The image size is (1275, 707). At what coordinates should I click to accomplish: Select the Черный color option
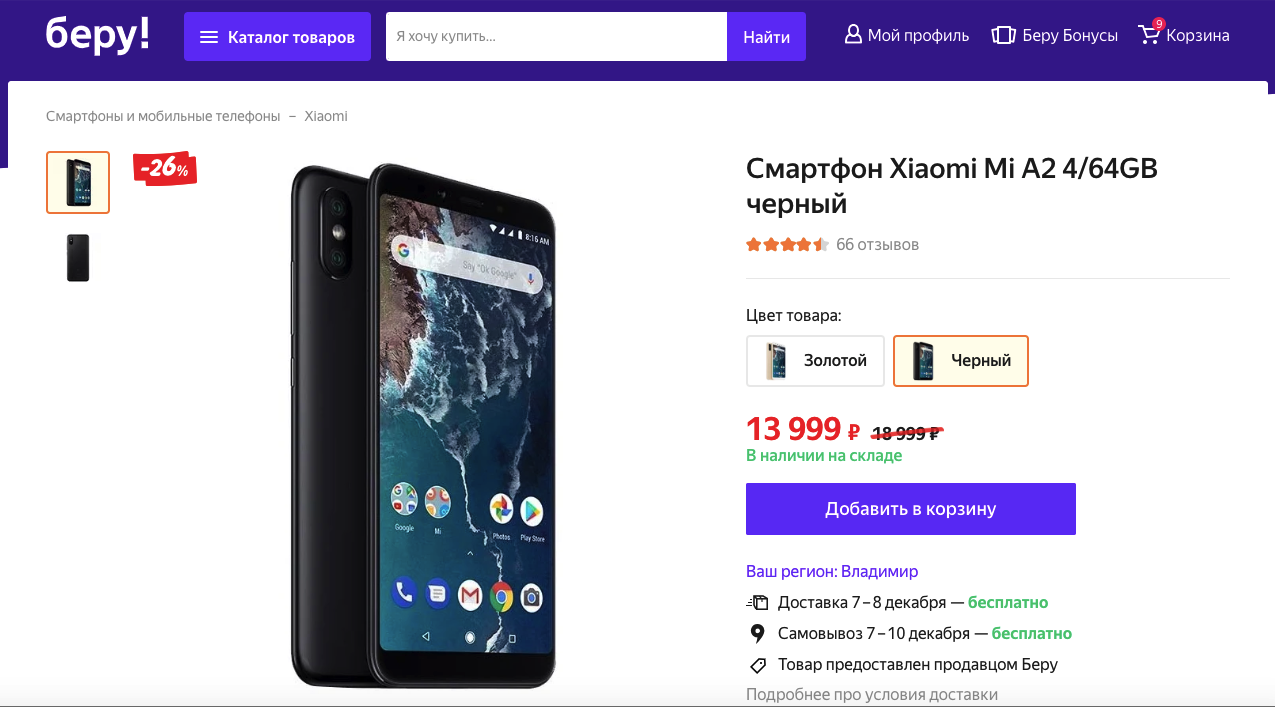tap(960, 361)
